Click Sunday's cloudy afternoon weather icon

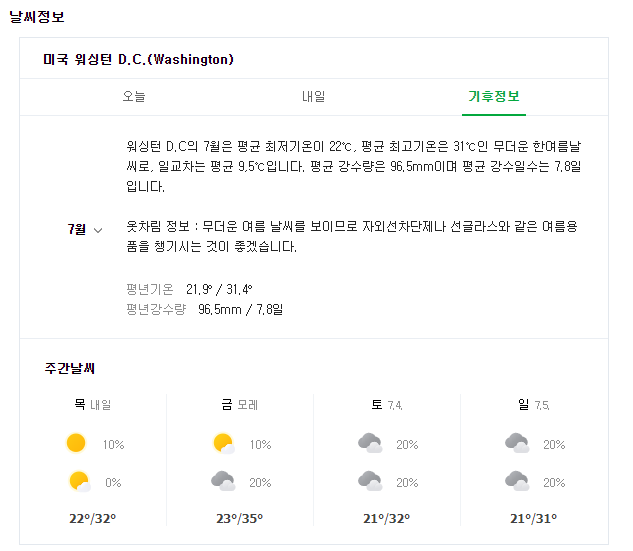tap(517, 481)
